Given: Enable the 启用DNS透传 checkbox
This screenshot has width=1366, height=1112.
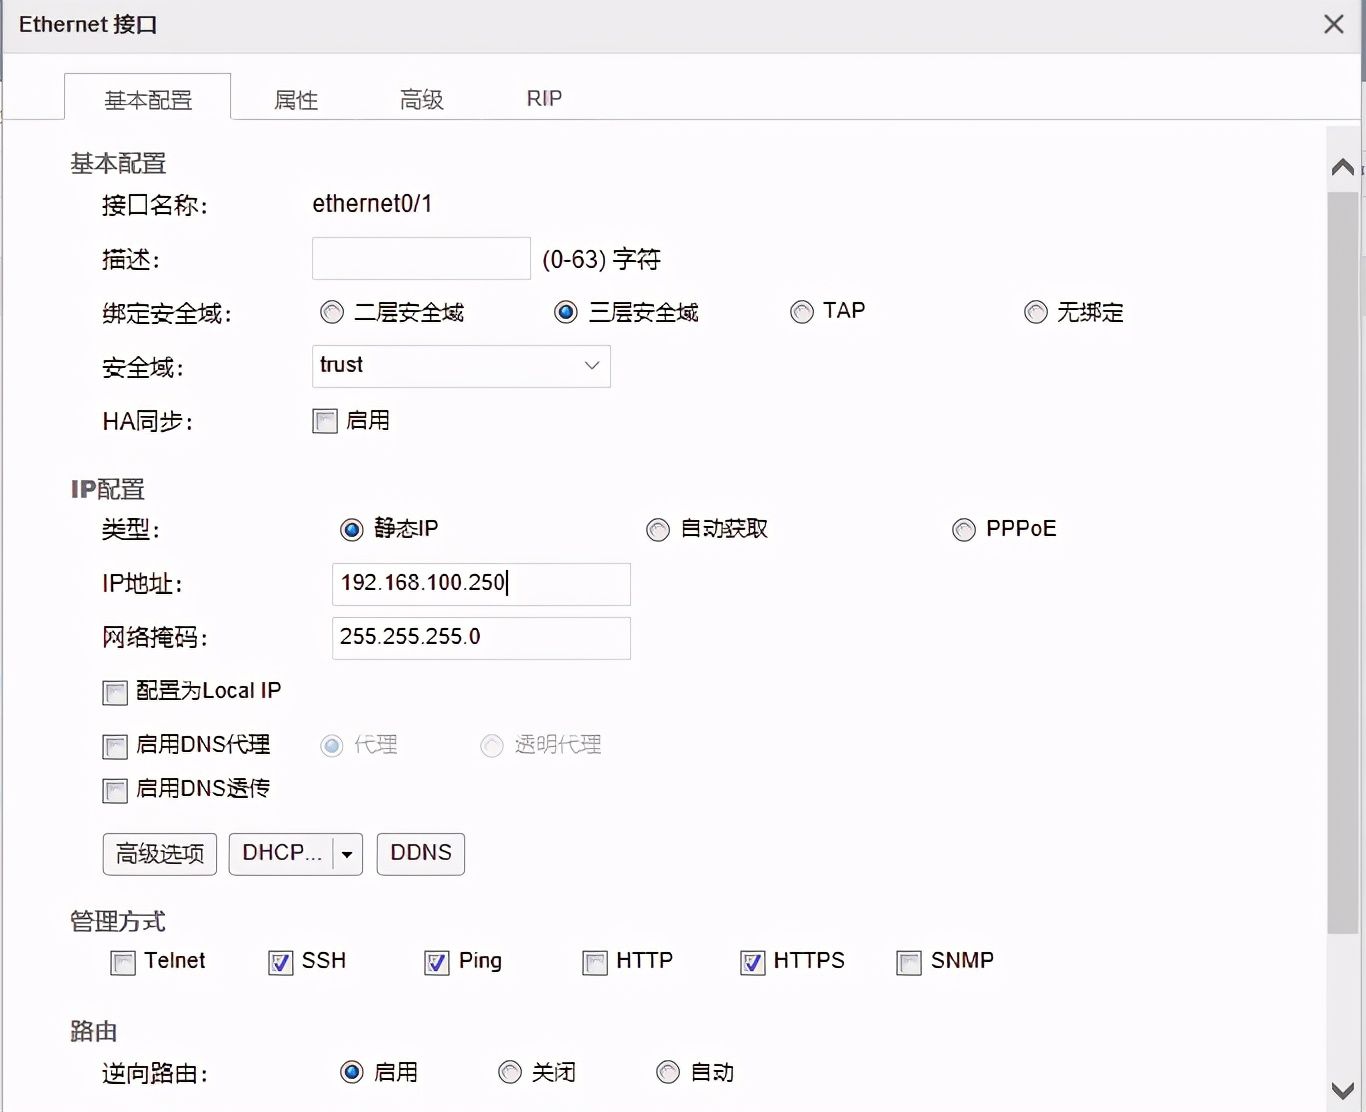Looking at the screenshot, I should 115,791.
